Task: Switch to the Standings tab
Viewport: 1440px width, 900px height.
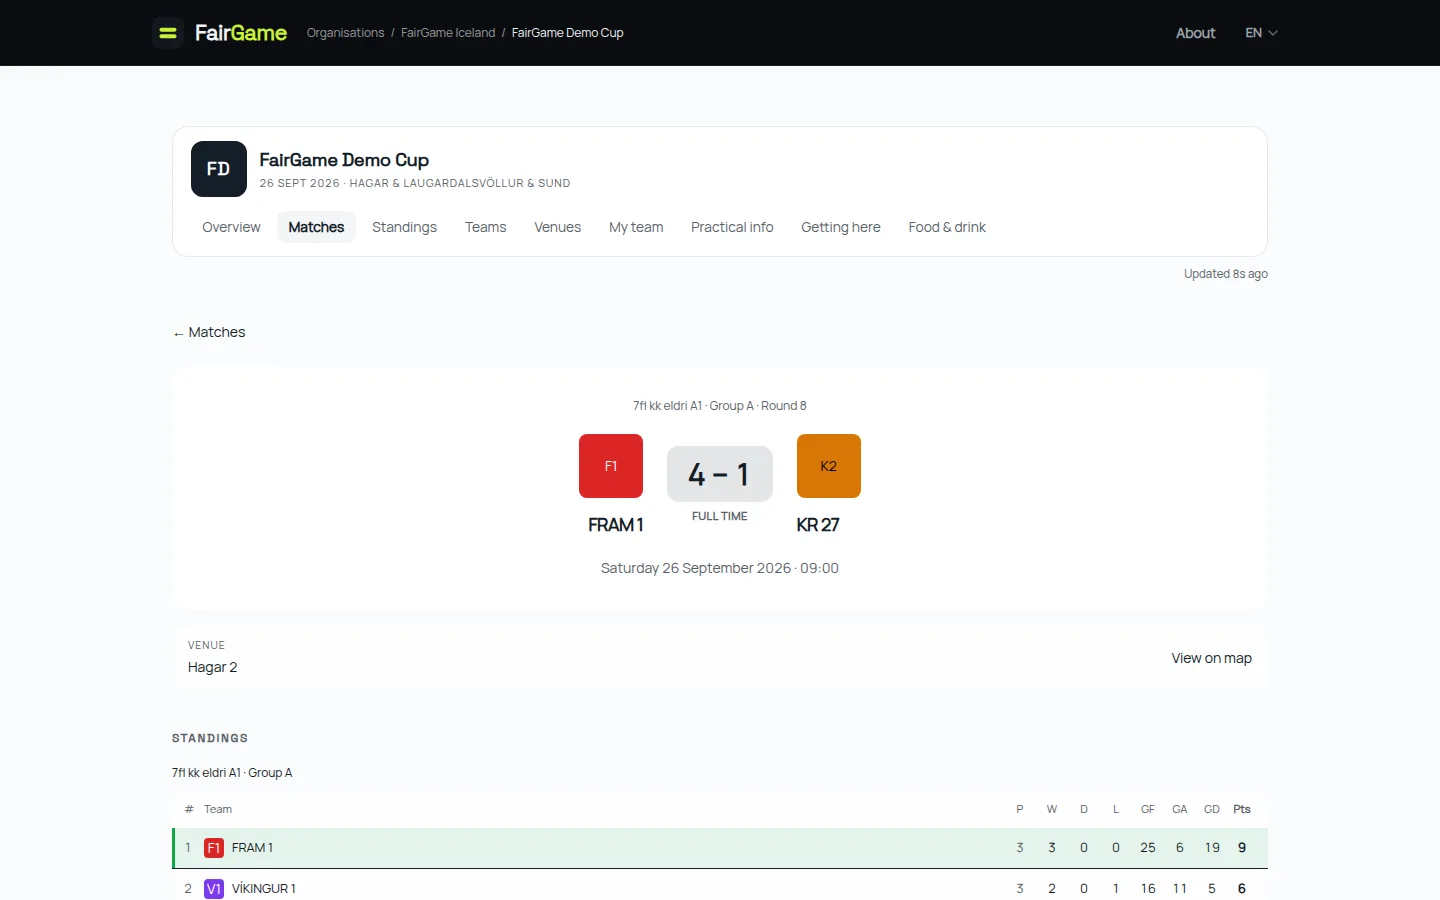Action: pos(404,227)
